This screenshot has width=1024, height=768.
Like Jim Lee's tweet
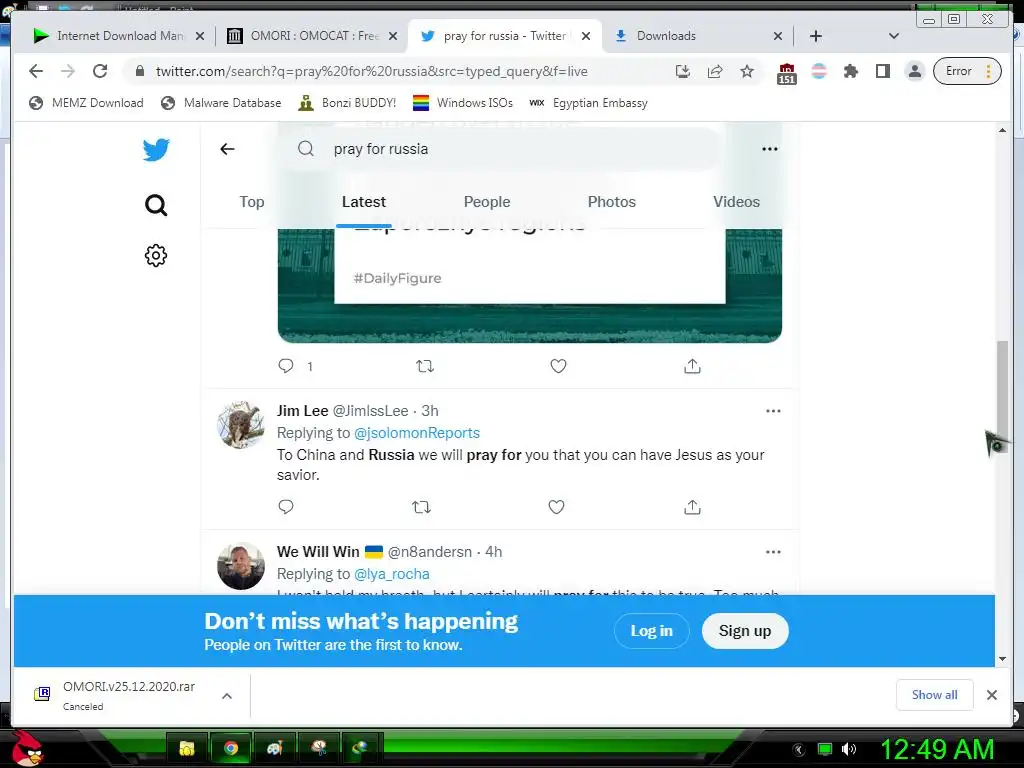[x=556, y=507]
